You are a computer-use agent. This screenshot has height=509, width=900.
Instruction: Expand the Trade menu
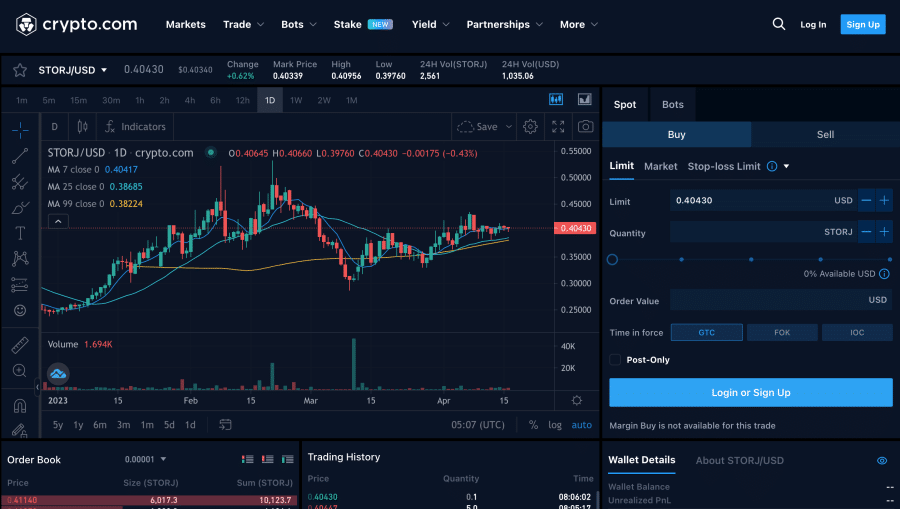click(x=243, y=25)
